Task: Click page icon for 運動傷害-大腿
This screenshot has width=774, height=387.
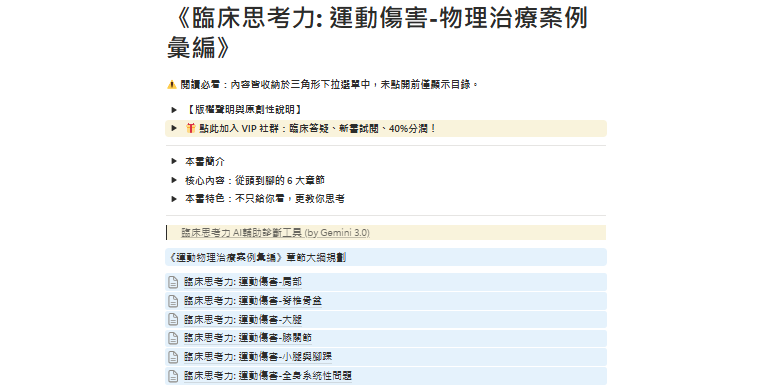Action: 173,320
